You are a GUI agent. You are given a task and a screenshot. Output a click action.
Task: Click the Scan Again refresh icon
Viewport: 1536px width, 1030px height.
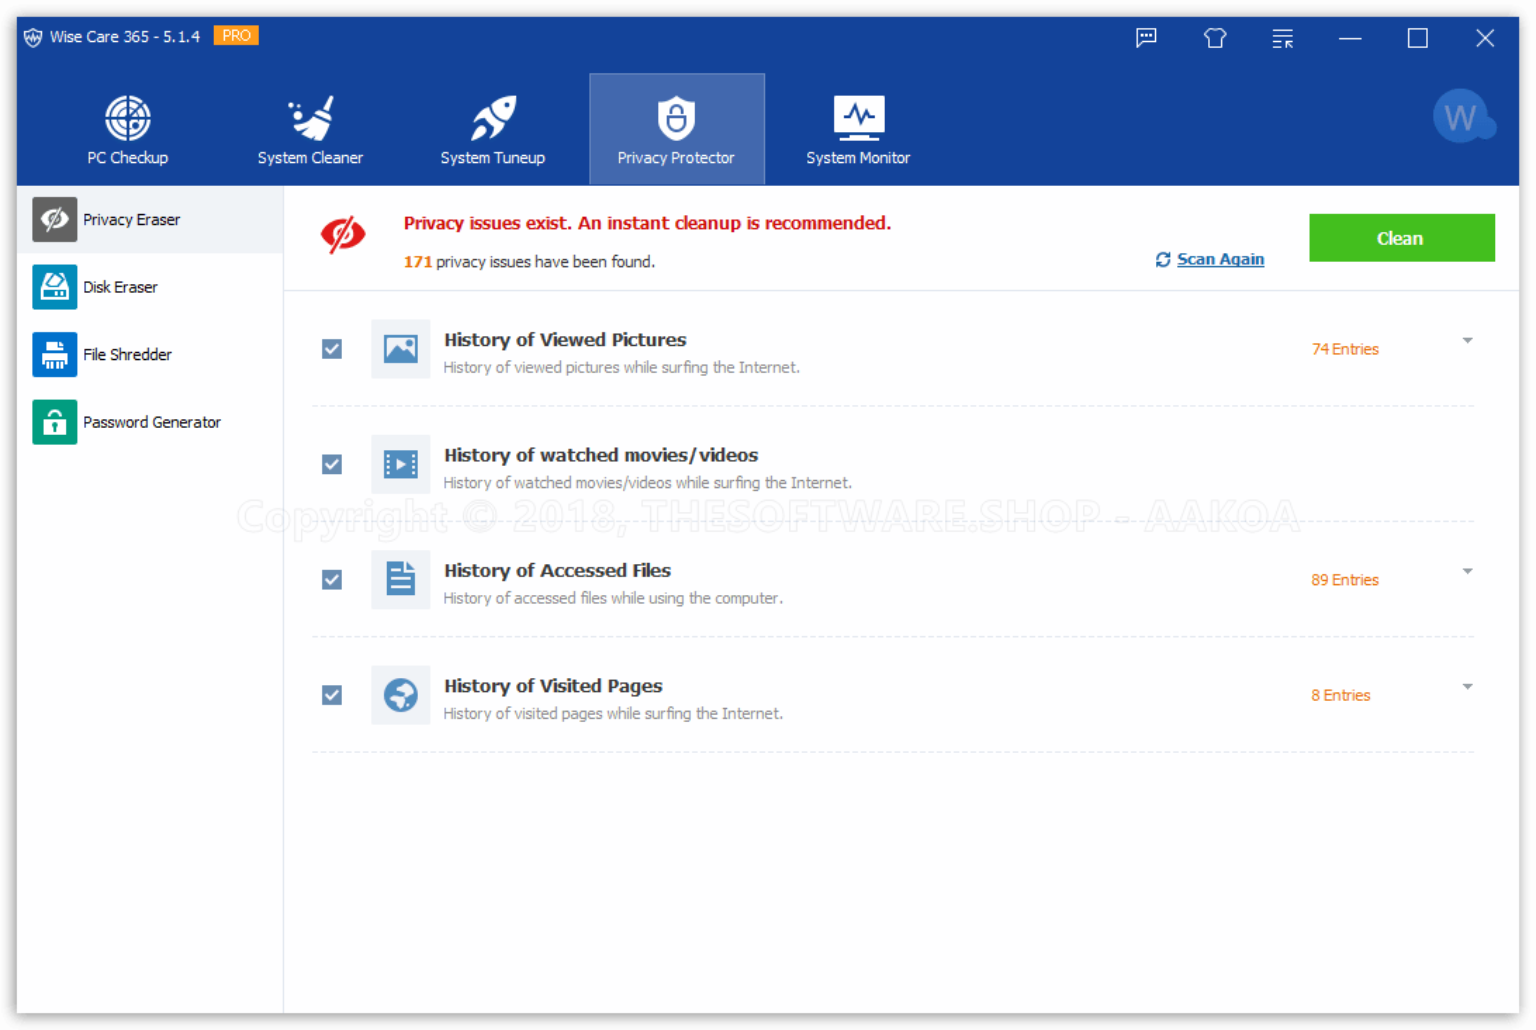(1163, 260)
